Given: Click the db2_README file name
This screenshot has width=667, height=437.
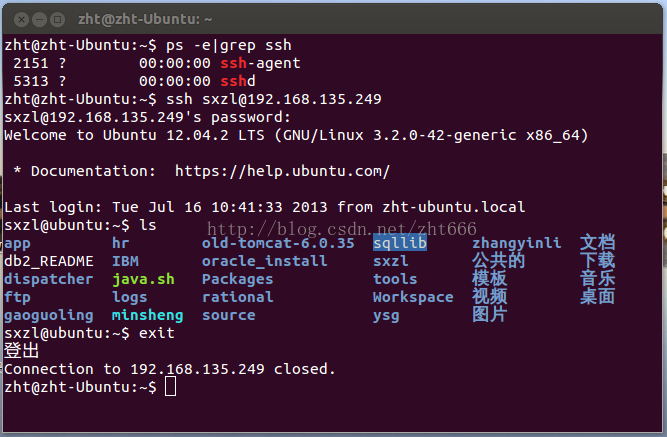Looking at the screenshot, I should [x=48, y=261].
